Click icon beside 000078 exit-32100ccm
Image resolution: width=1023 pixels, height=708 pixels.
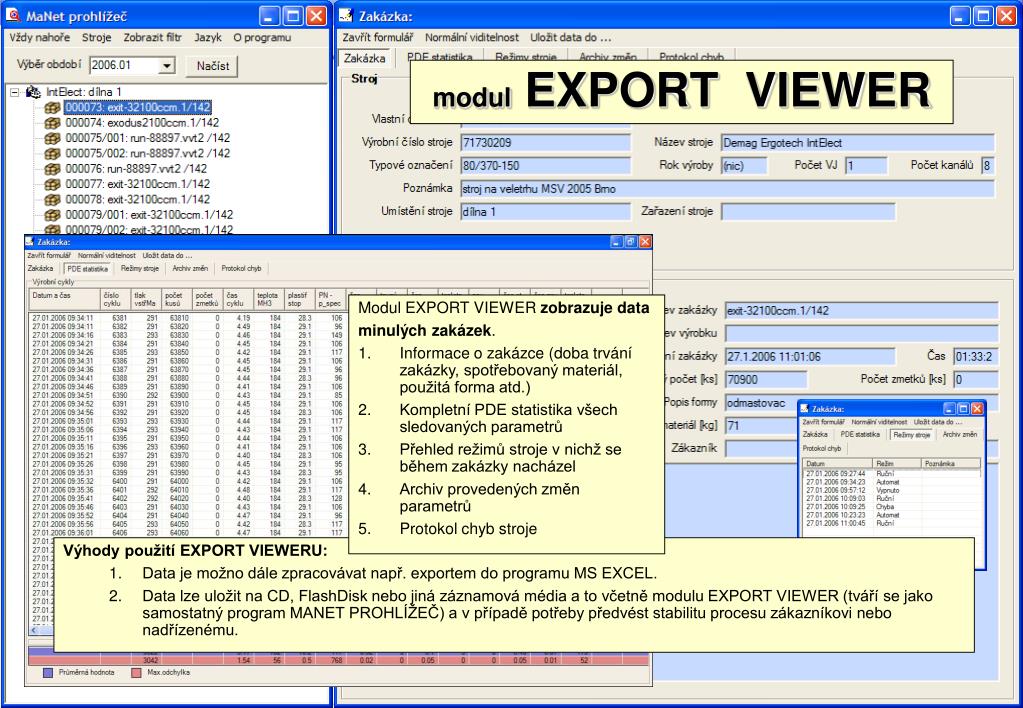(x=53, y=199)
